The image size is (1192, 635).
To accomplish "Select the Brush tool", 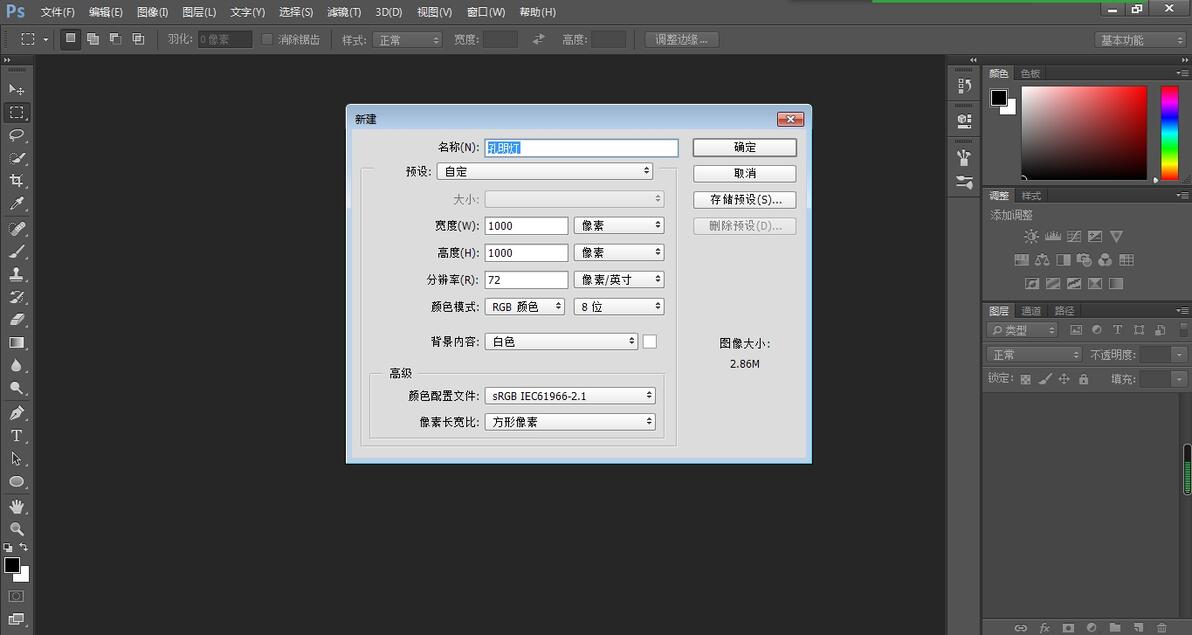I will click(x=17, y=251).
